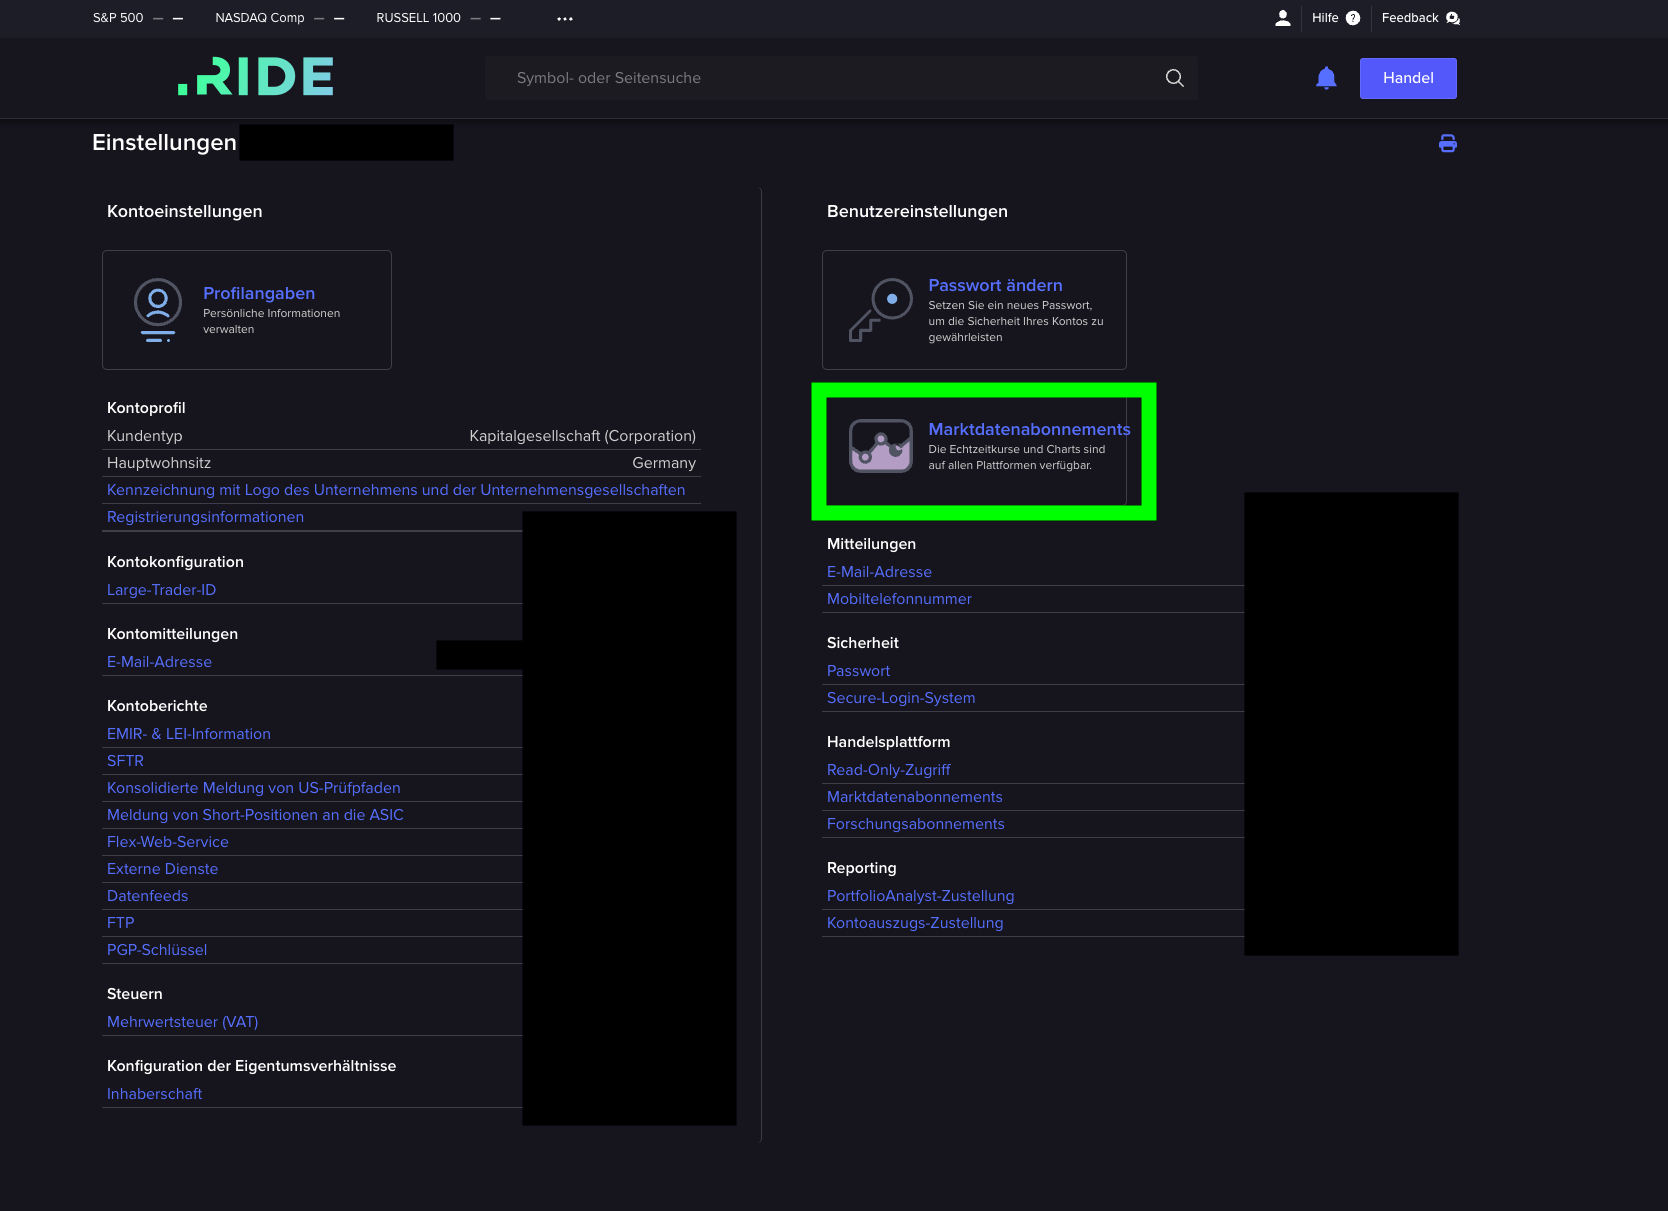
Task: Click the Handel button
Action: 1407,77
